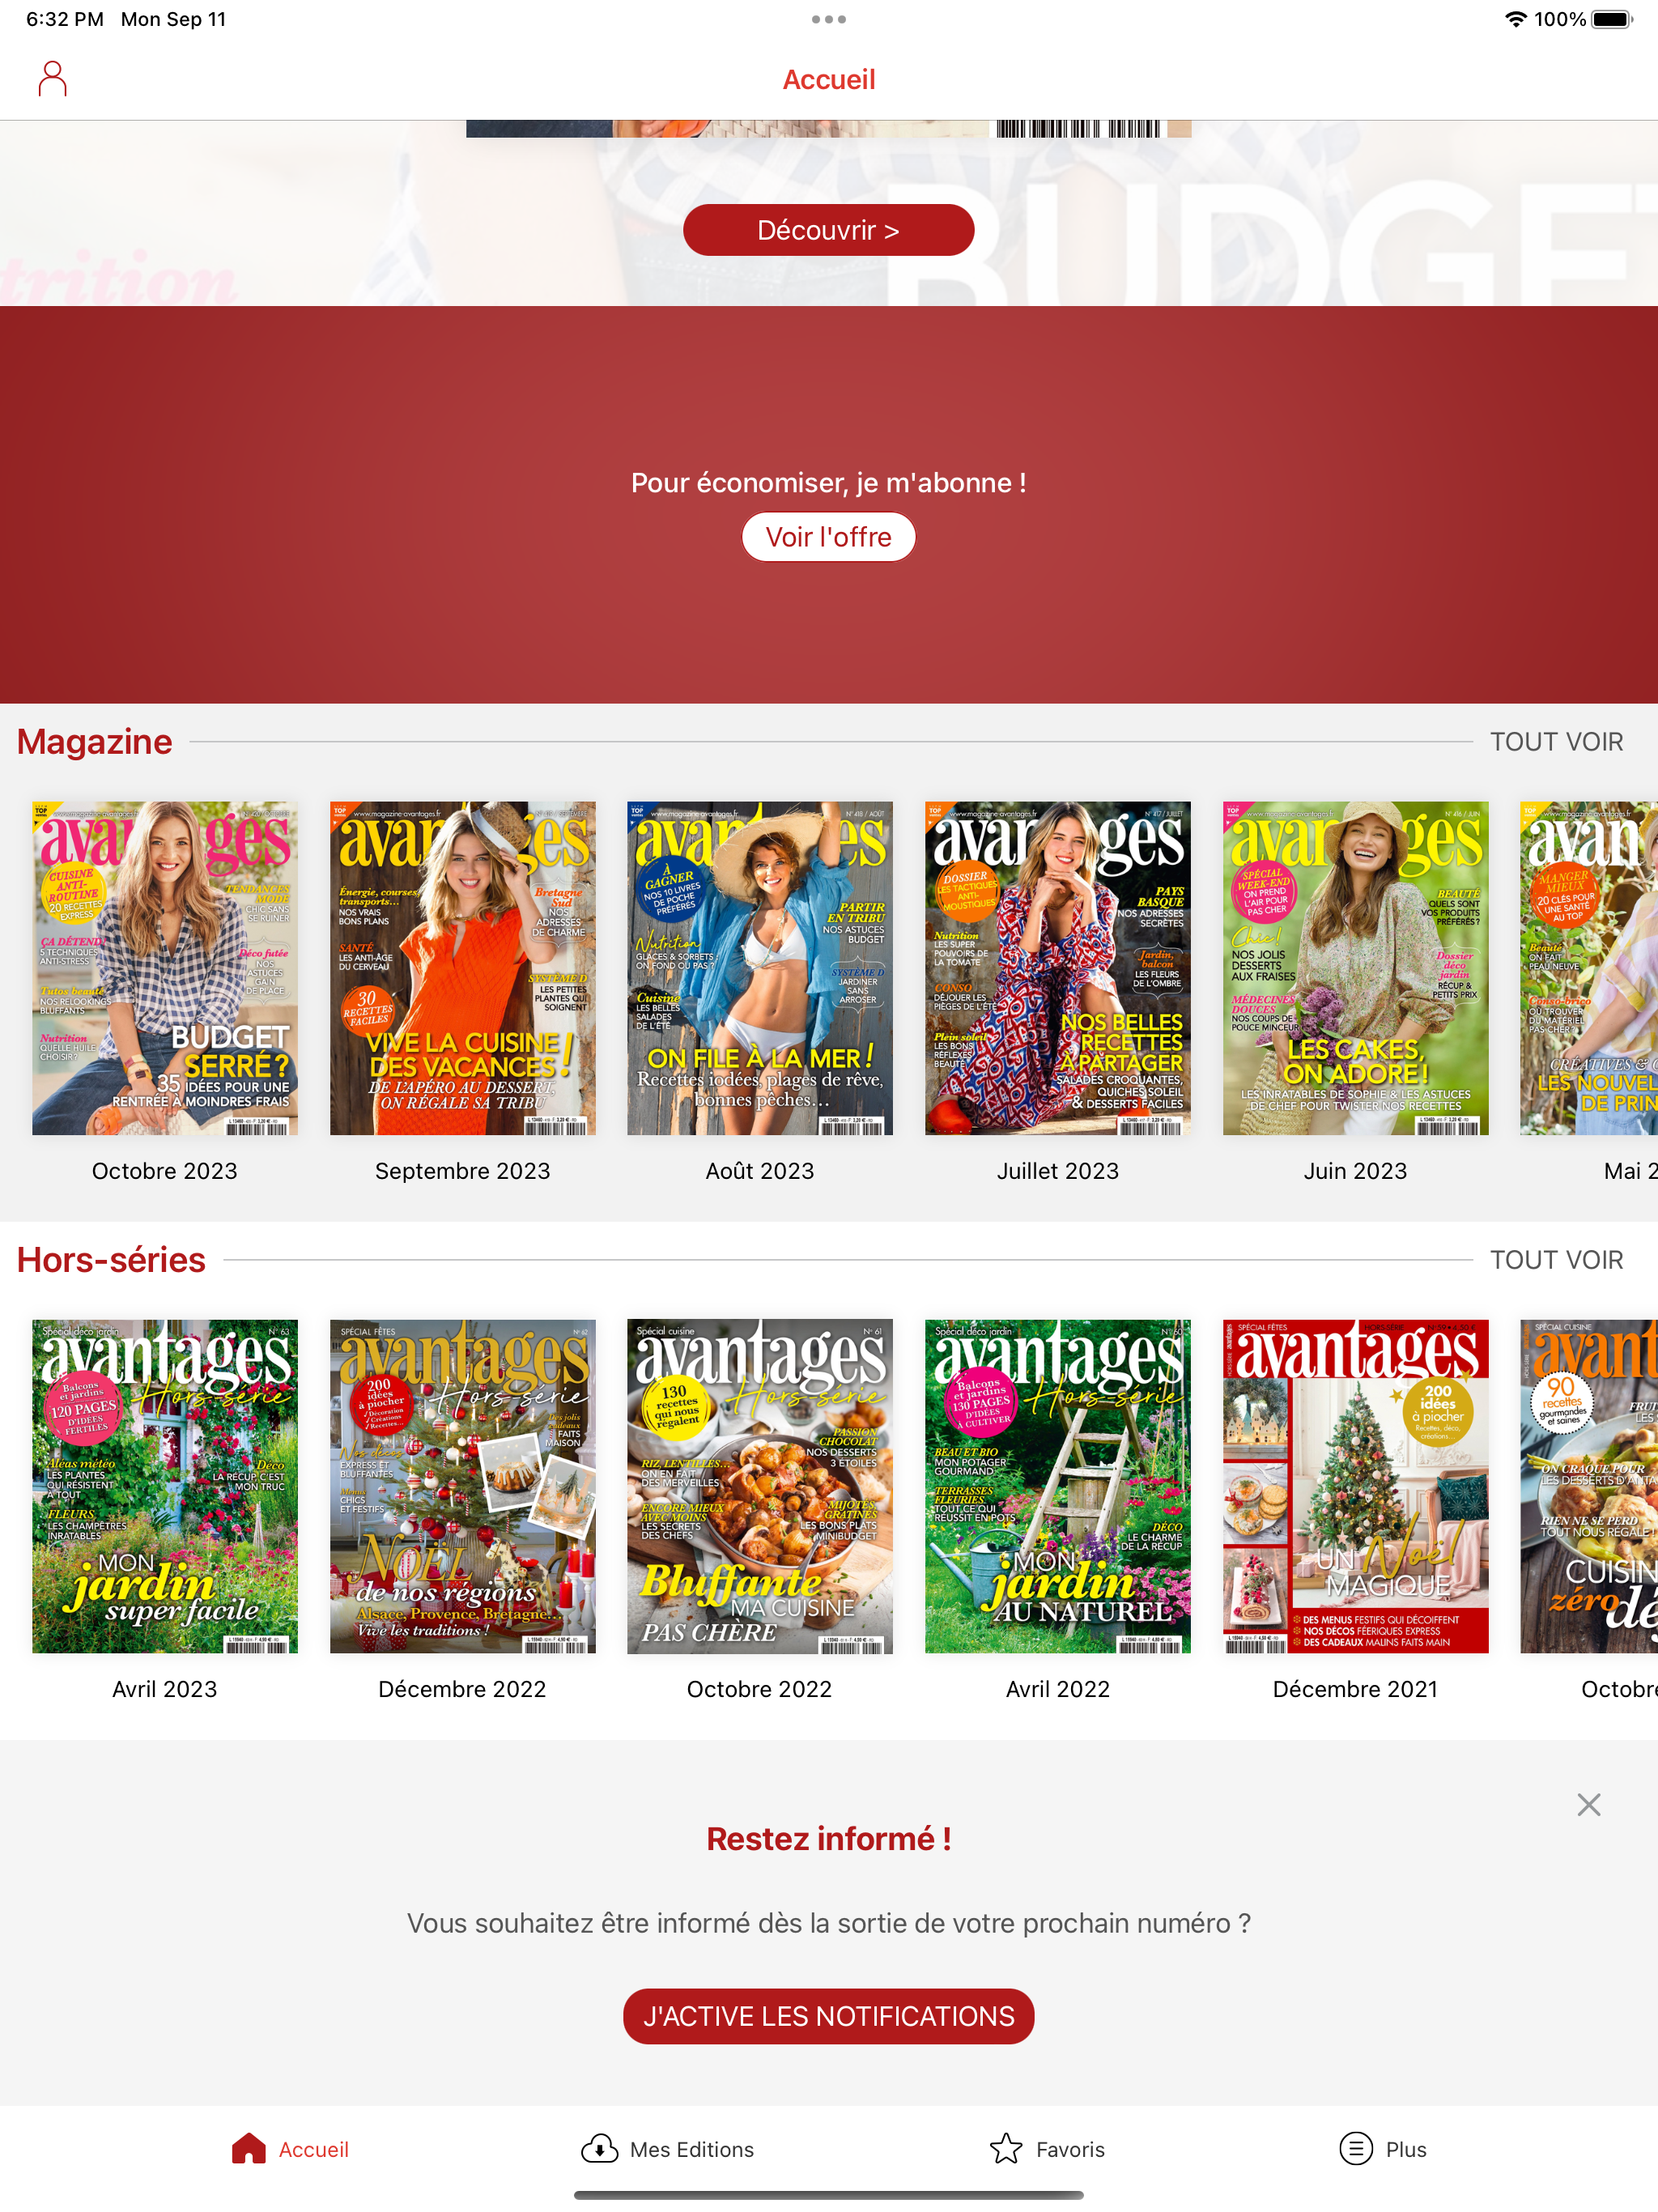1658x2212 pixels.
Task: Tap the home indicator bar
Action: [829, 2195]
